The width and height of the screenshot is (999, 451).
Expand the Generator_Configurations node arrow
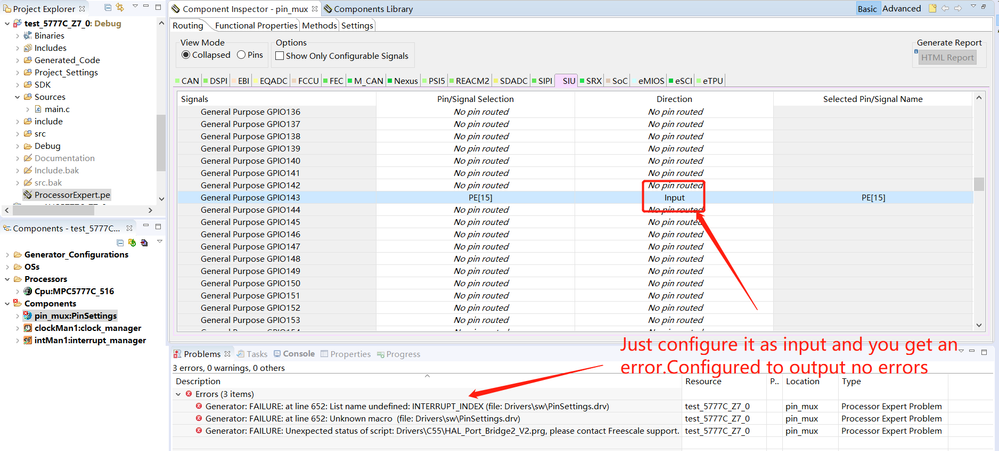(x=7, y=255)
